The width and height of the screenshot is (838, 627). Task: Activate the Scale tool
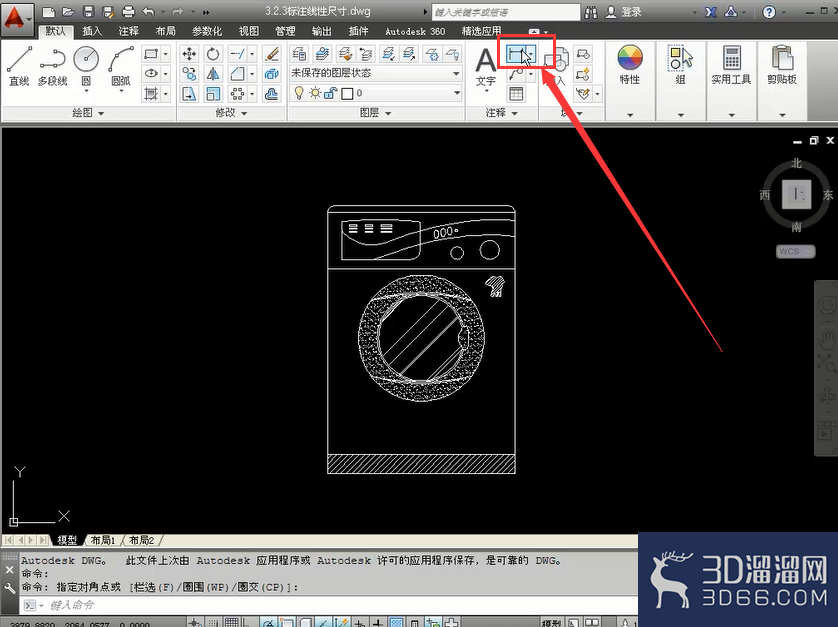pyautogui.click(x=213, y=94)
